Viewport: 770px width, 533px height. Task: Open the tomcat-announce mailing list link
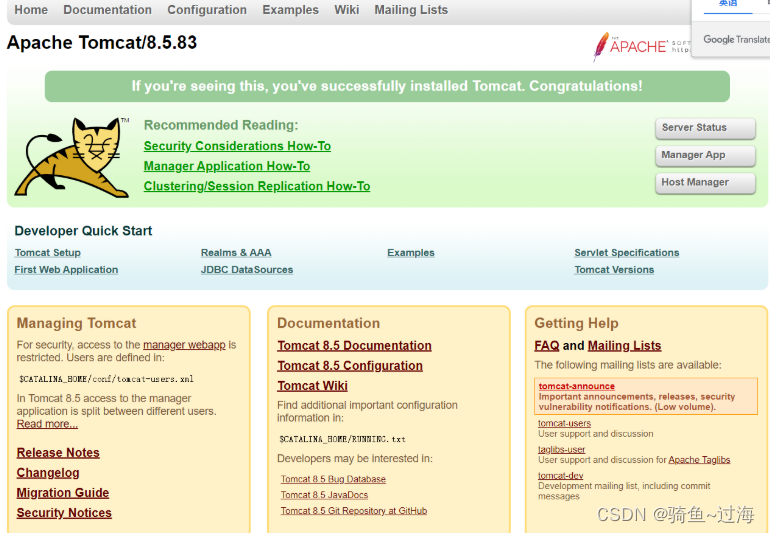[577, 386]
